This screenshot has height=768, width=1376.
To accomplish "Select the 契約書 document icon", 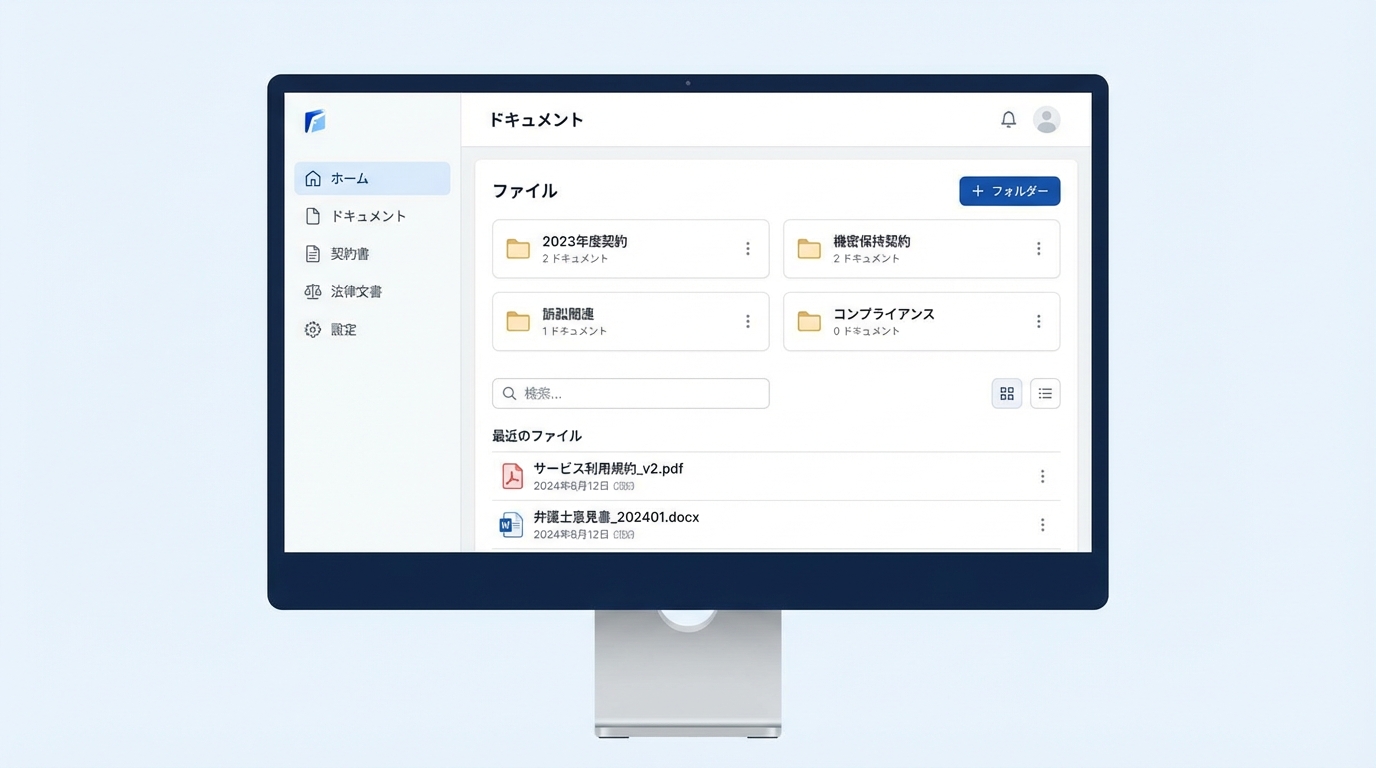I will click(x=312, y=253).
